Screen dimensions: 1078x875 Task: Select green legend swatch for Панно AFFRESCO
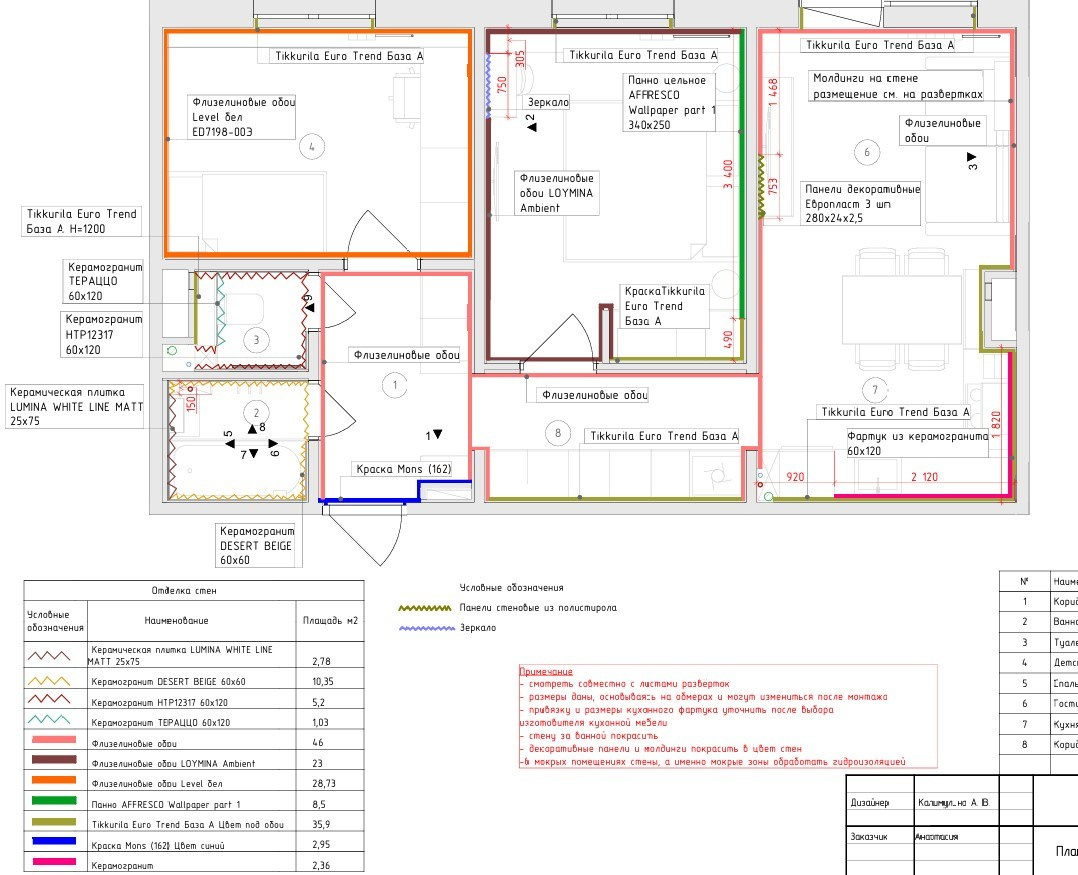tap(56, 804)
